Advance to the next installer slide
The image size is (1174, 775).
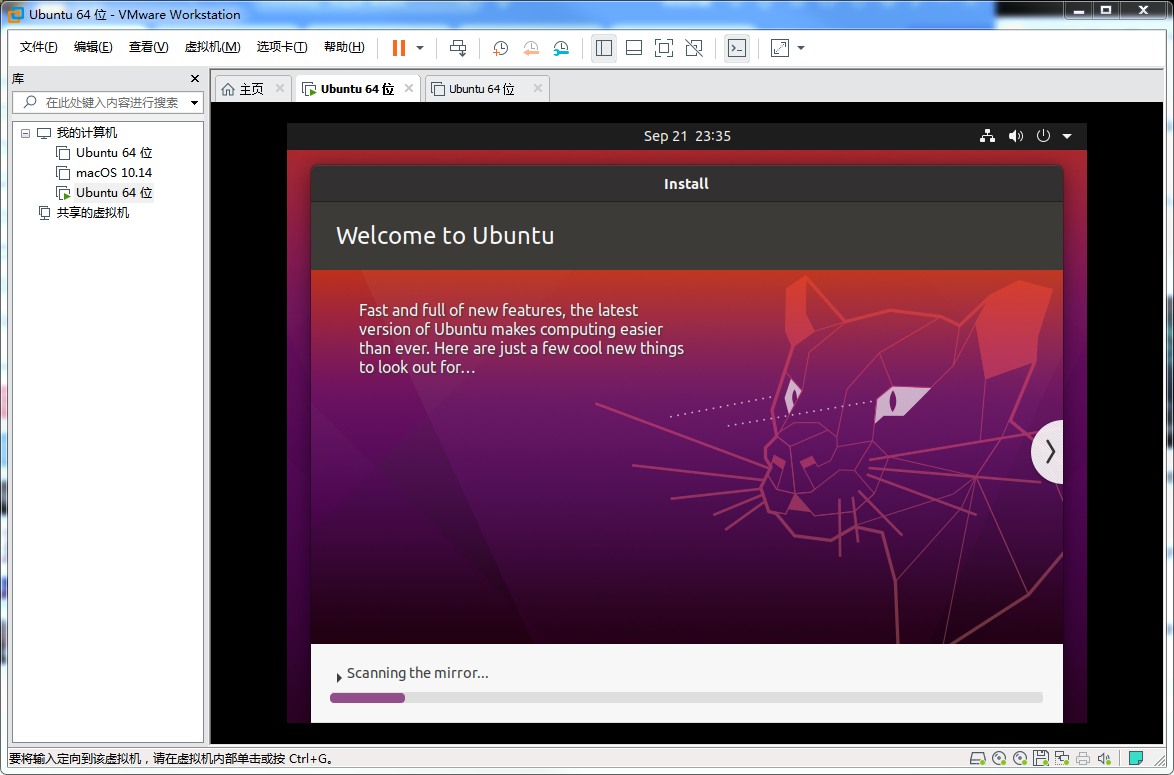click(x=1048, y=452)
